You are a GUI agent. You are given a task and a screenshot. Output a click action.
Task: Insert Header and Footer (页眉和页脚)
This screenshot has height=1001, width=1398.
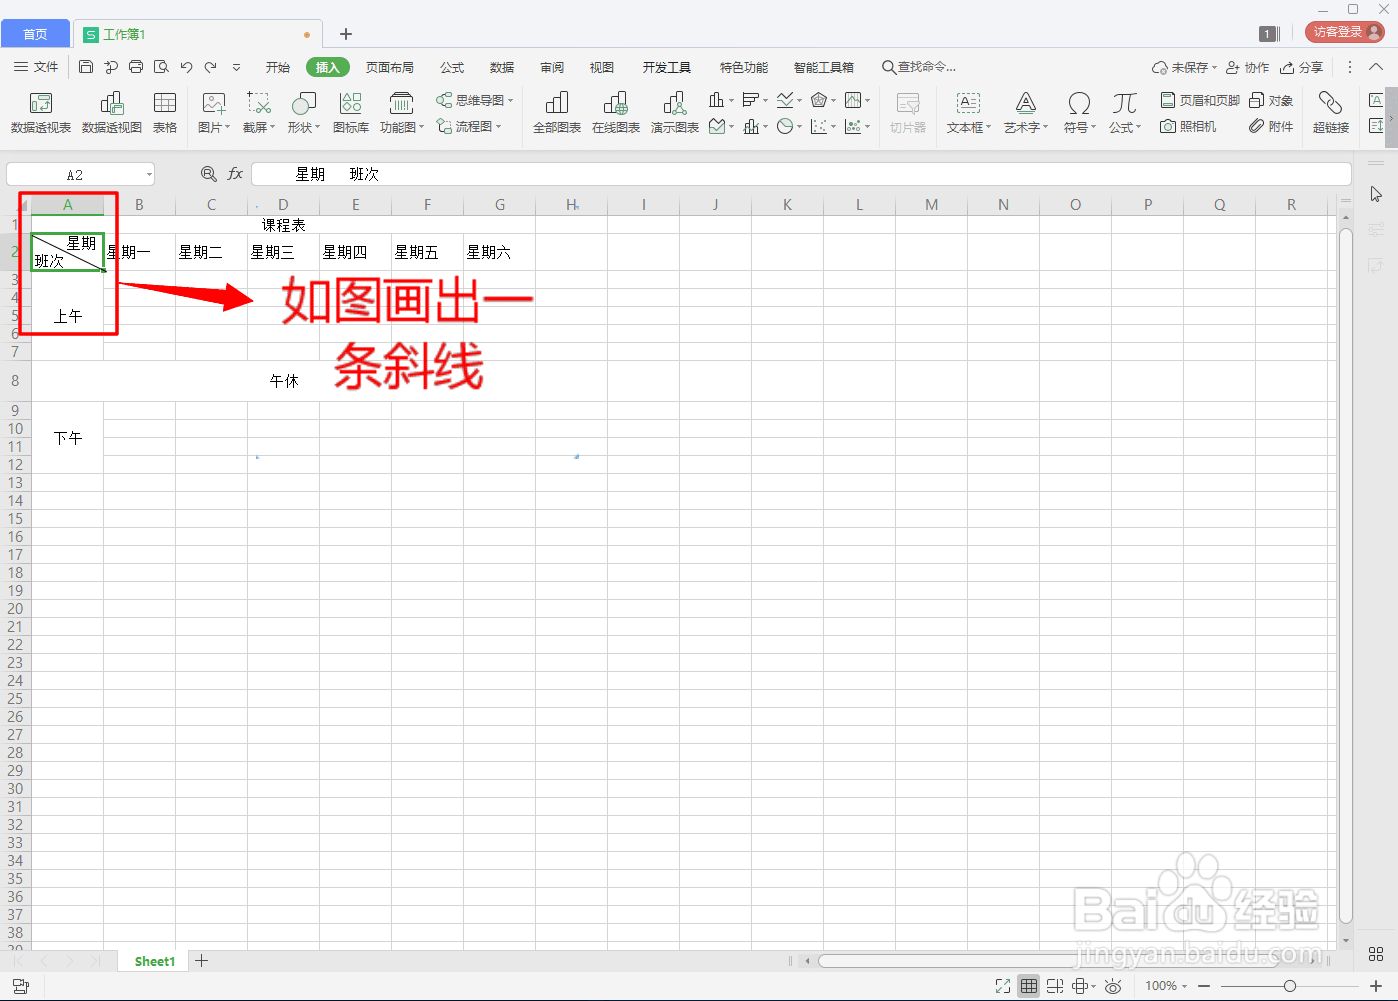(x=1200, y=100)
